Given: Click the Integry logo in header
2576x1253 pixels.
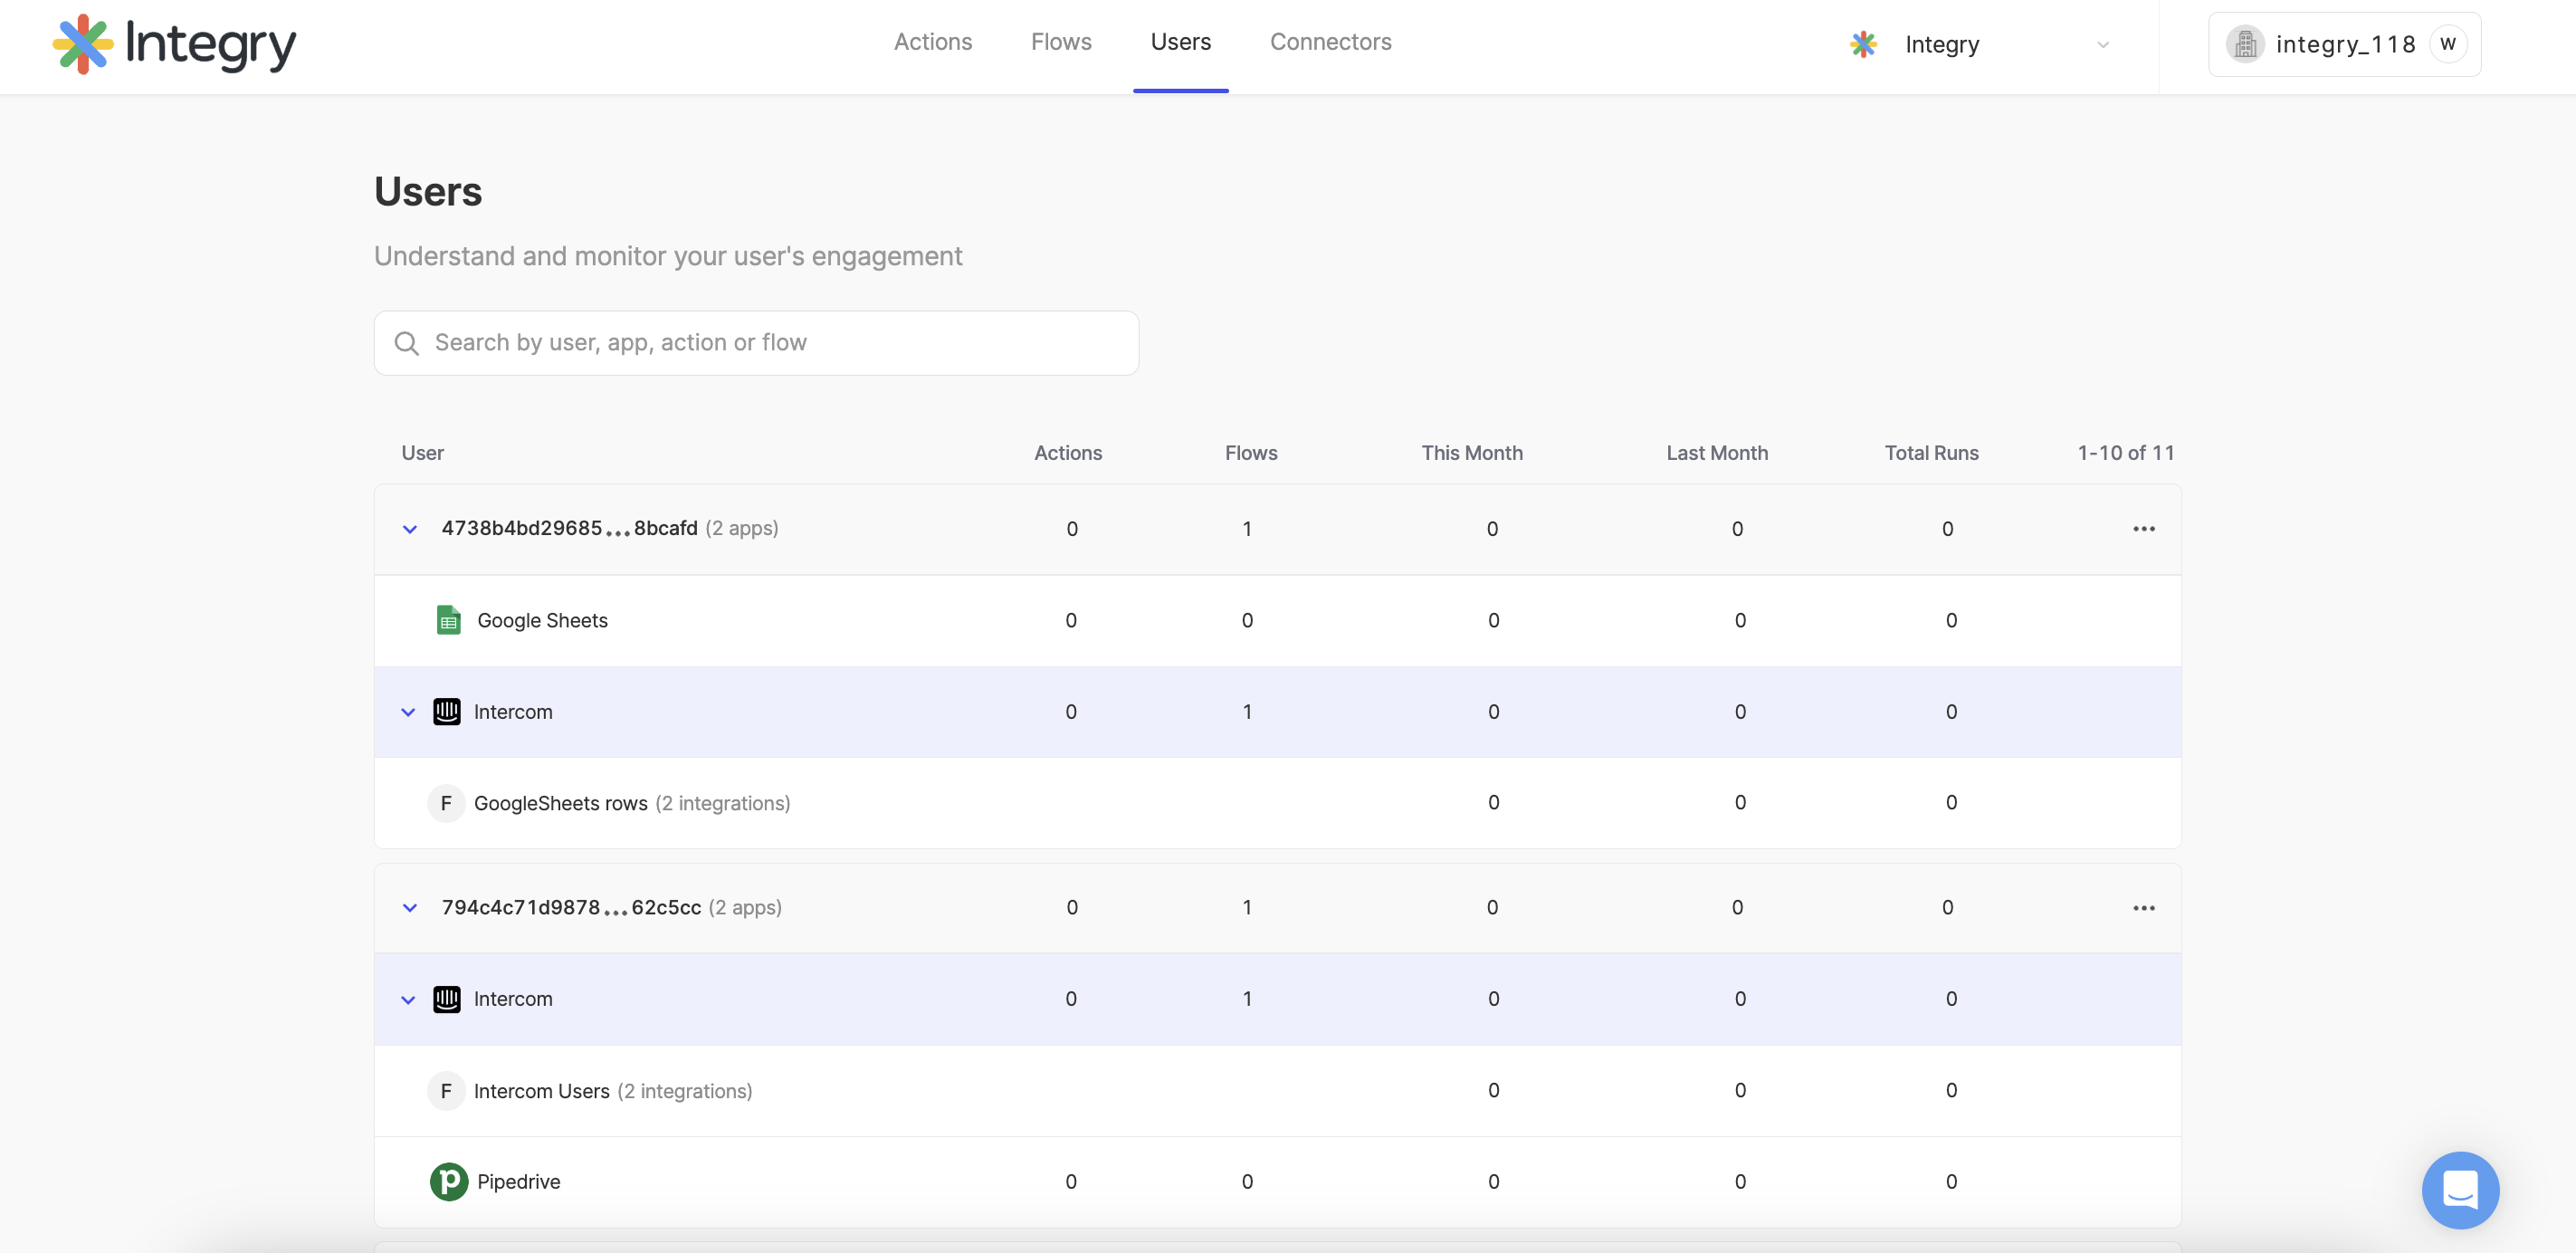Looking at the screenshot, I should (174, 44).
